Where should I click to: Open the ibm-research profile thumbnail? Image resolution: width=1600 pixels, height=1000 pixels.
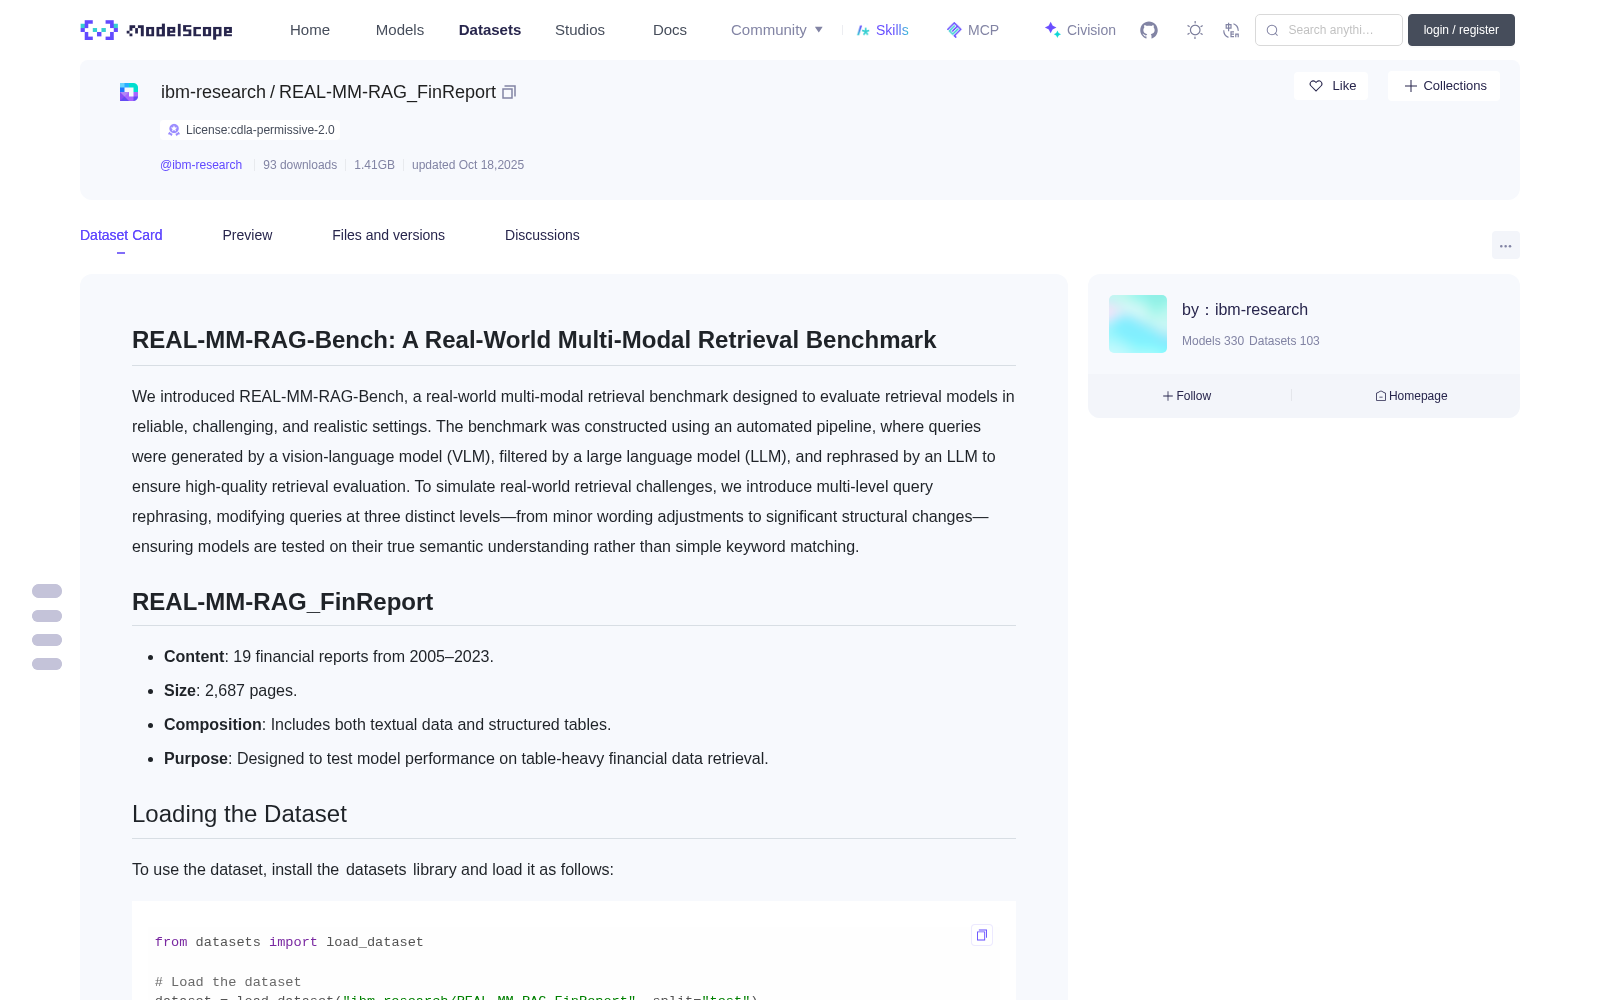1138,324
